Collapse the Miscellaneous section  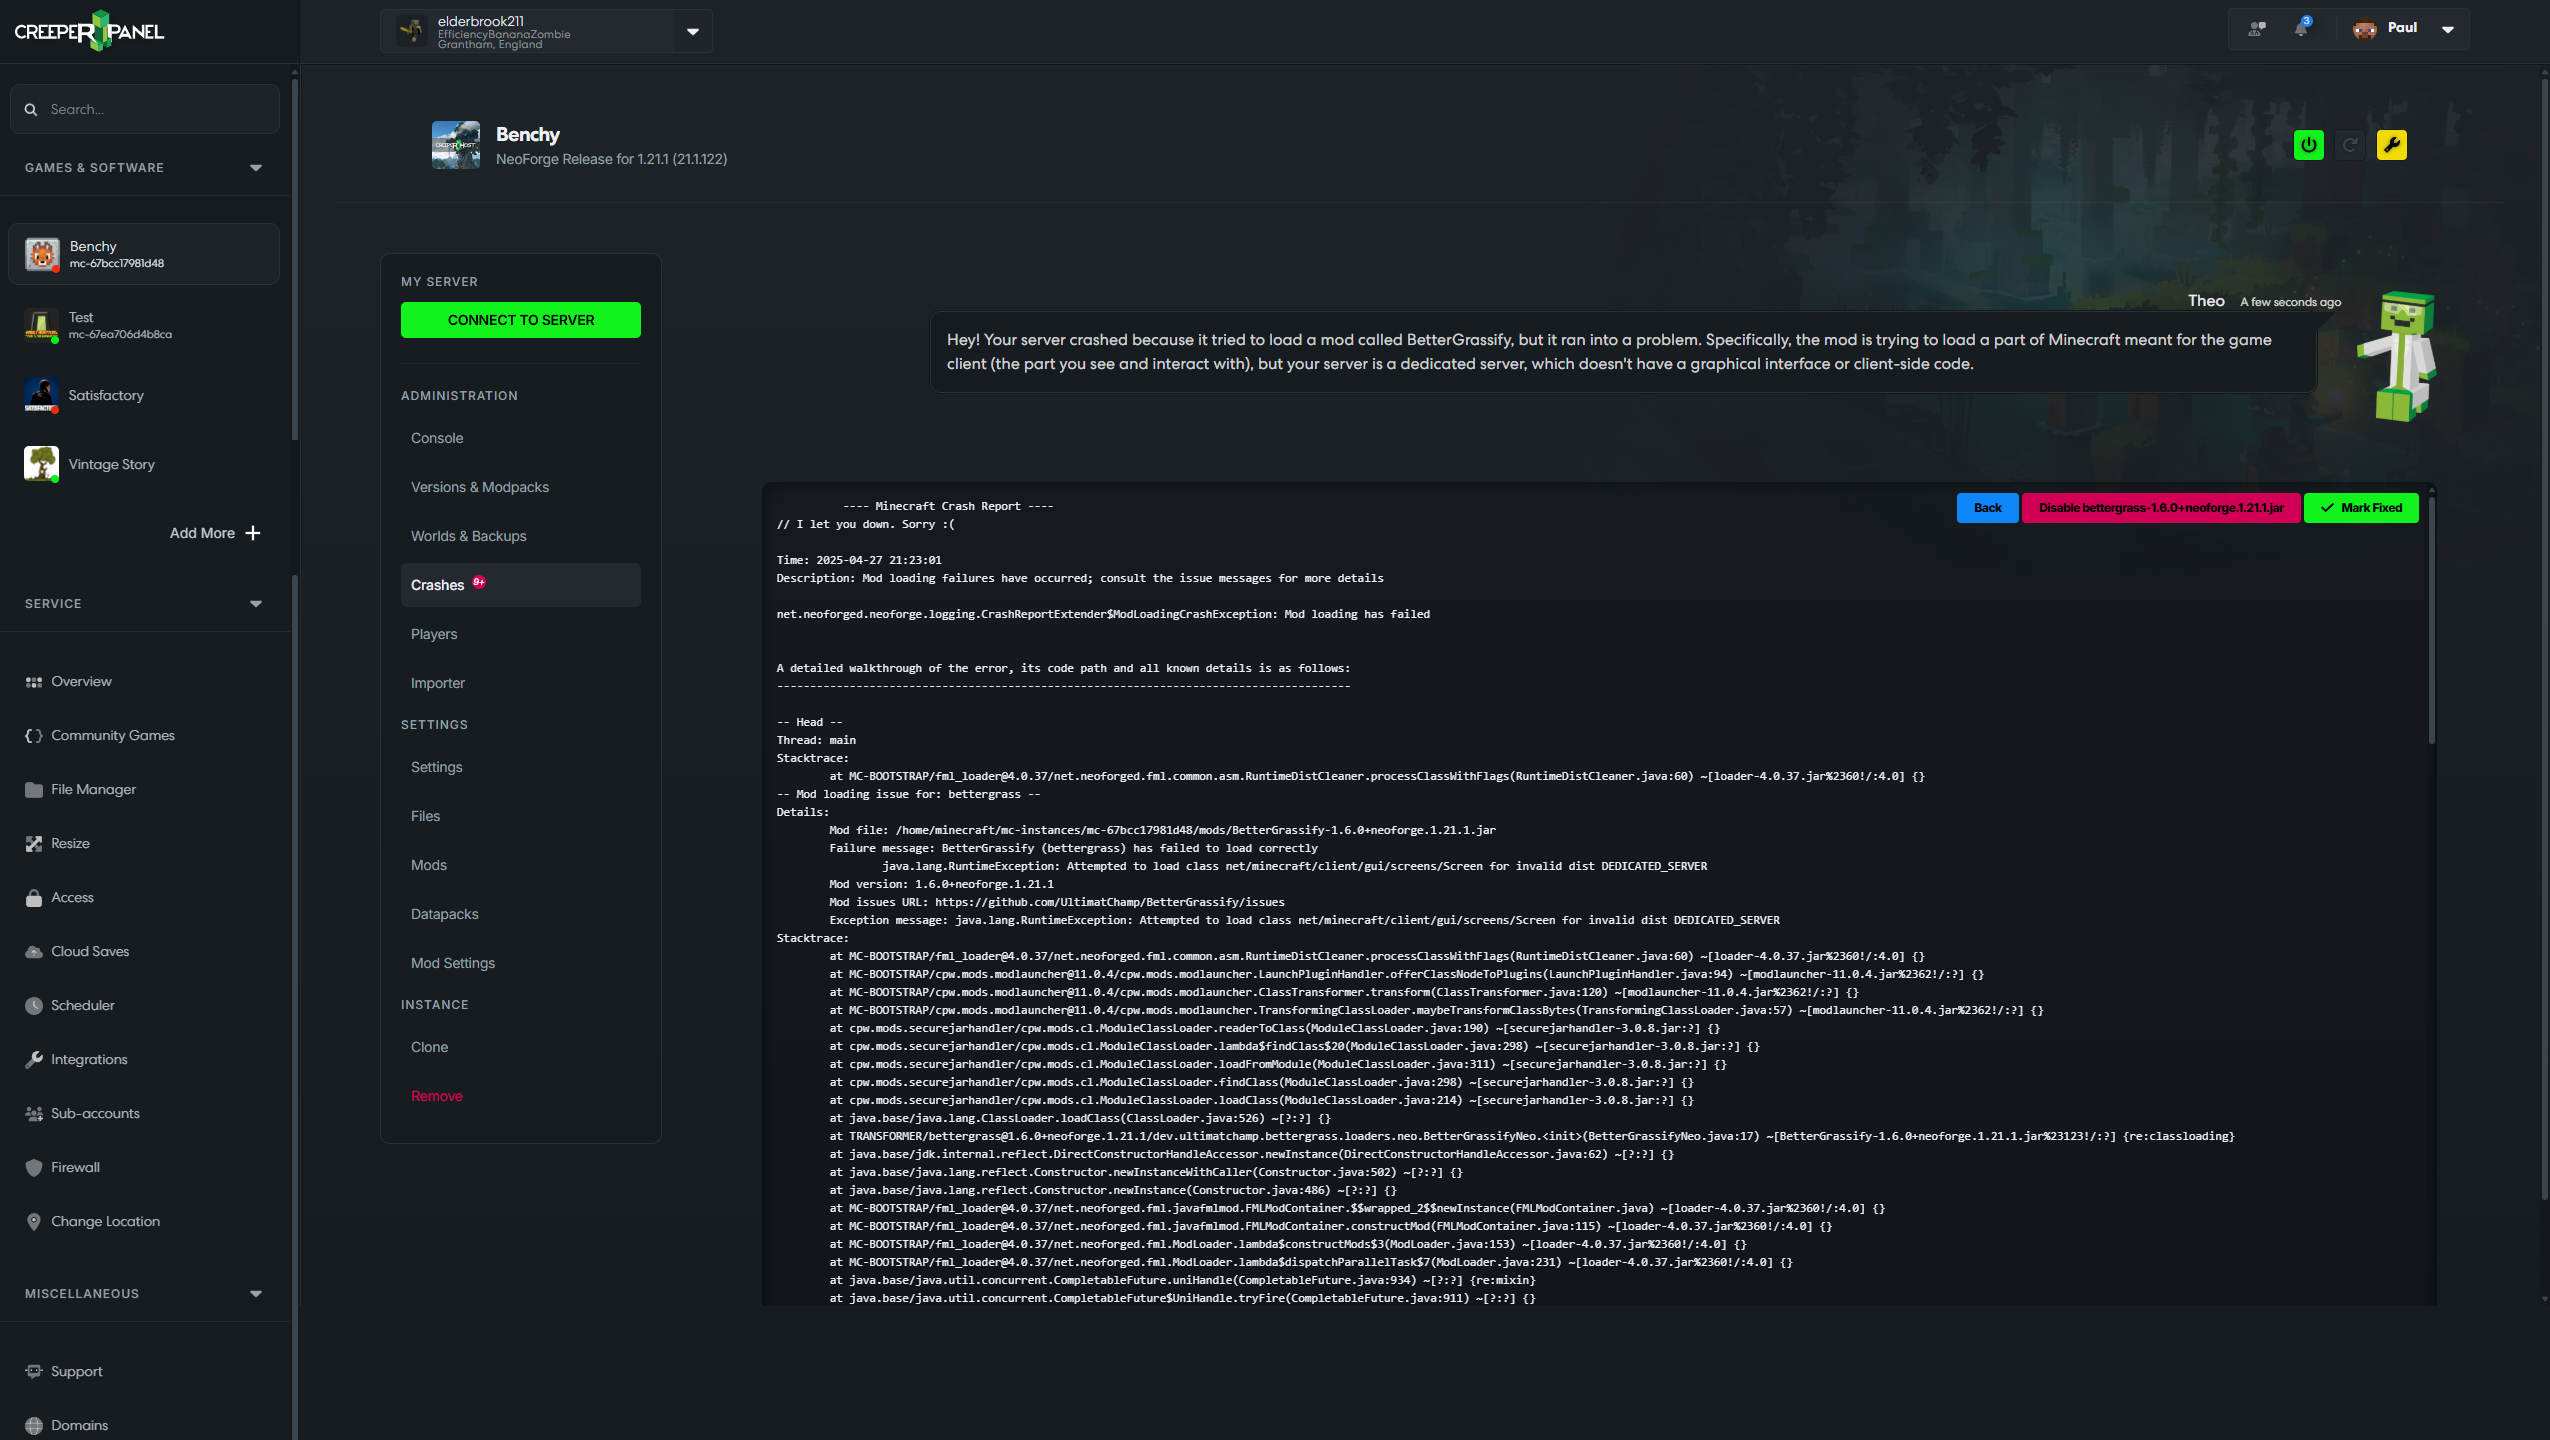coord(256,1294)
